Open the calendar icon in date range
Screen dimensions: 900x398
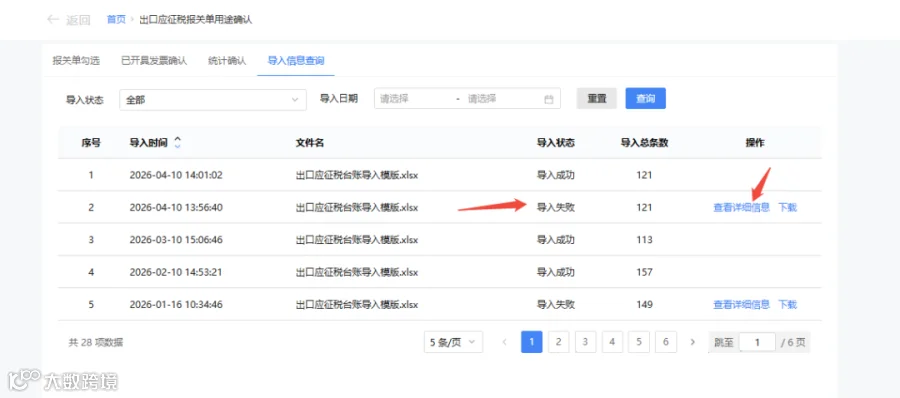pyautogui.click(x=549, y=99)
